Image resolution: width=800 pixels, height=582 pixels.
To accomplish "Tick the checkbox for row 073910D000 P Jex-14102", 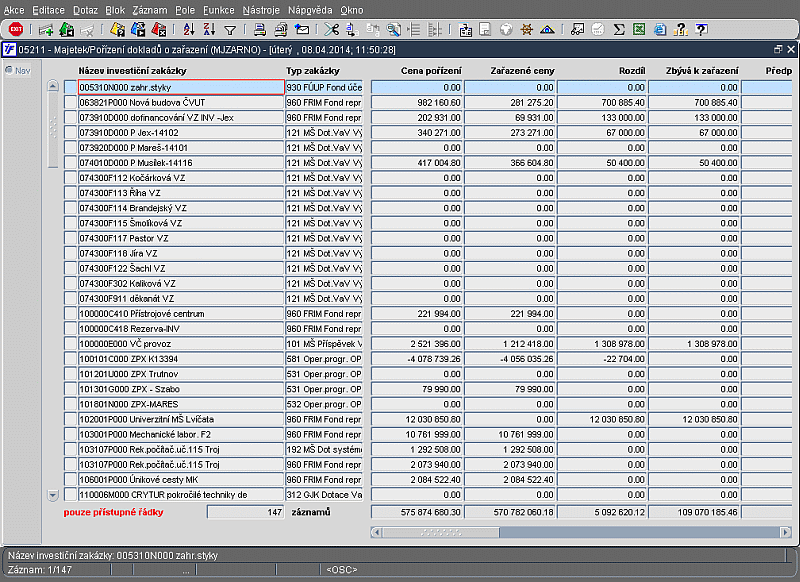I will click(x=70, y=133).
